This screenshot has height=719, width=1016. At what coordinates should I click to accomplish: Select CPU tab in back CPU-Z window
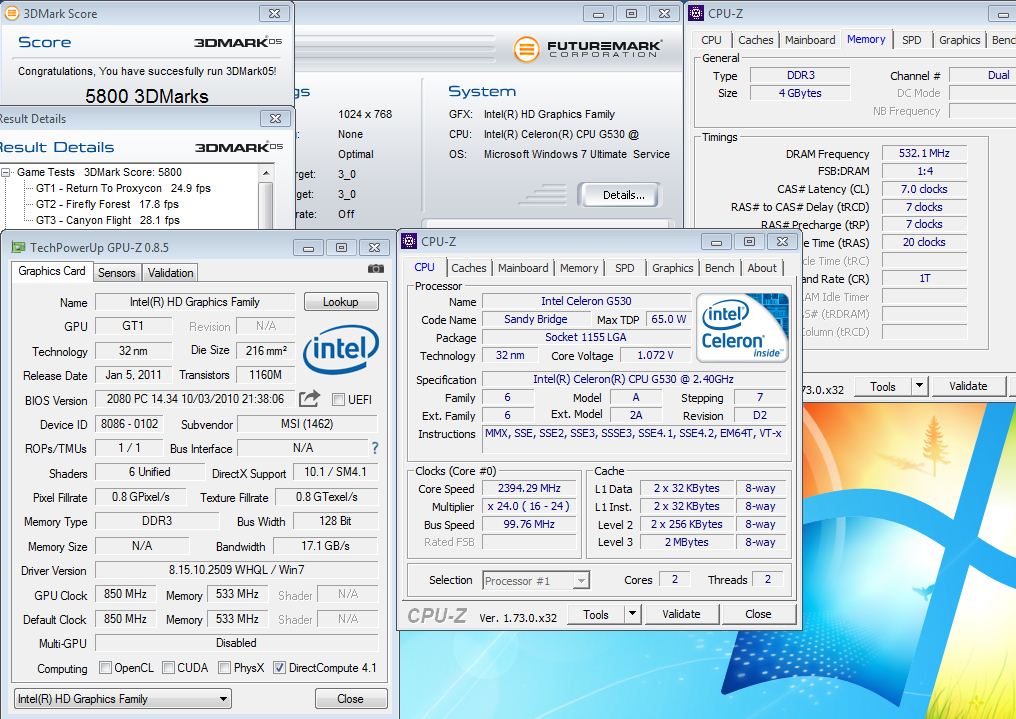(x=711, y=40)
